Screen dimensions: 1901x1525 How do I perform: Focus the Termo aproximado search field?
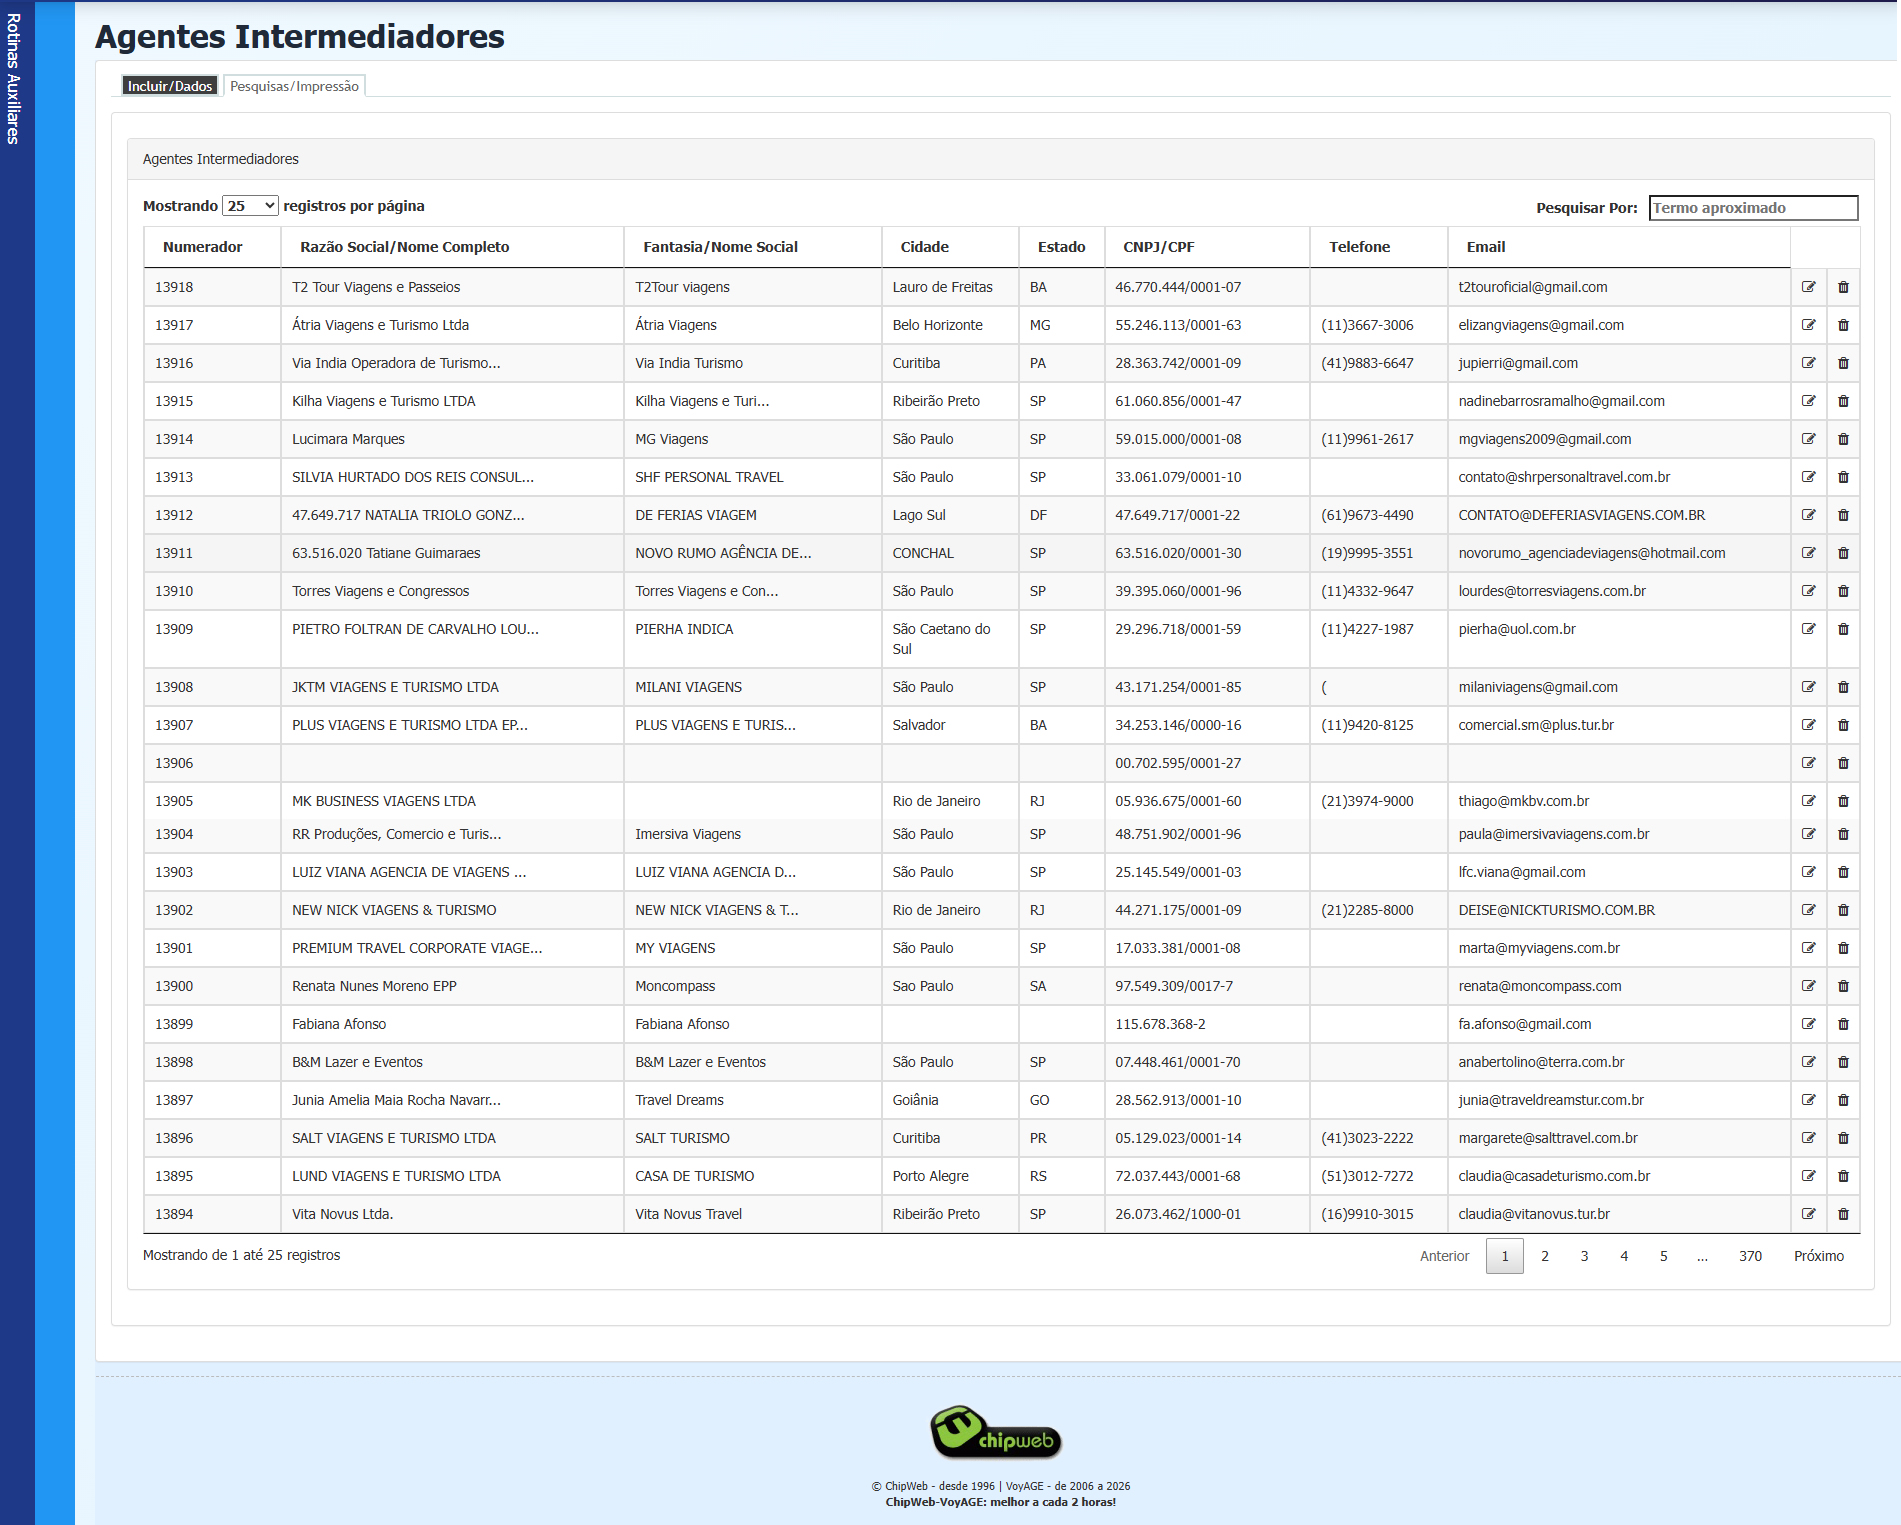pyautogui.click(x=1752, y=208)
